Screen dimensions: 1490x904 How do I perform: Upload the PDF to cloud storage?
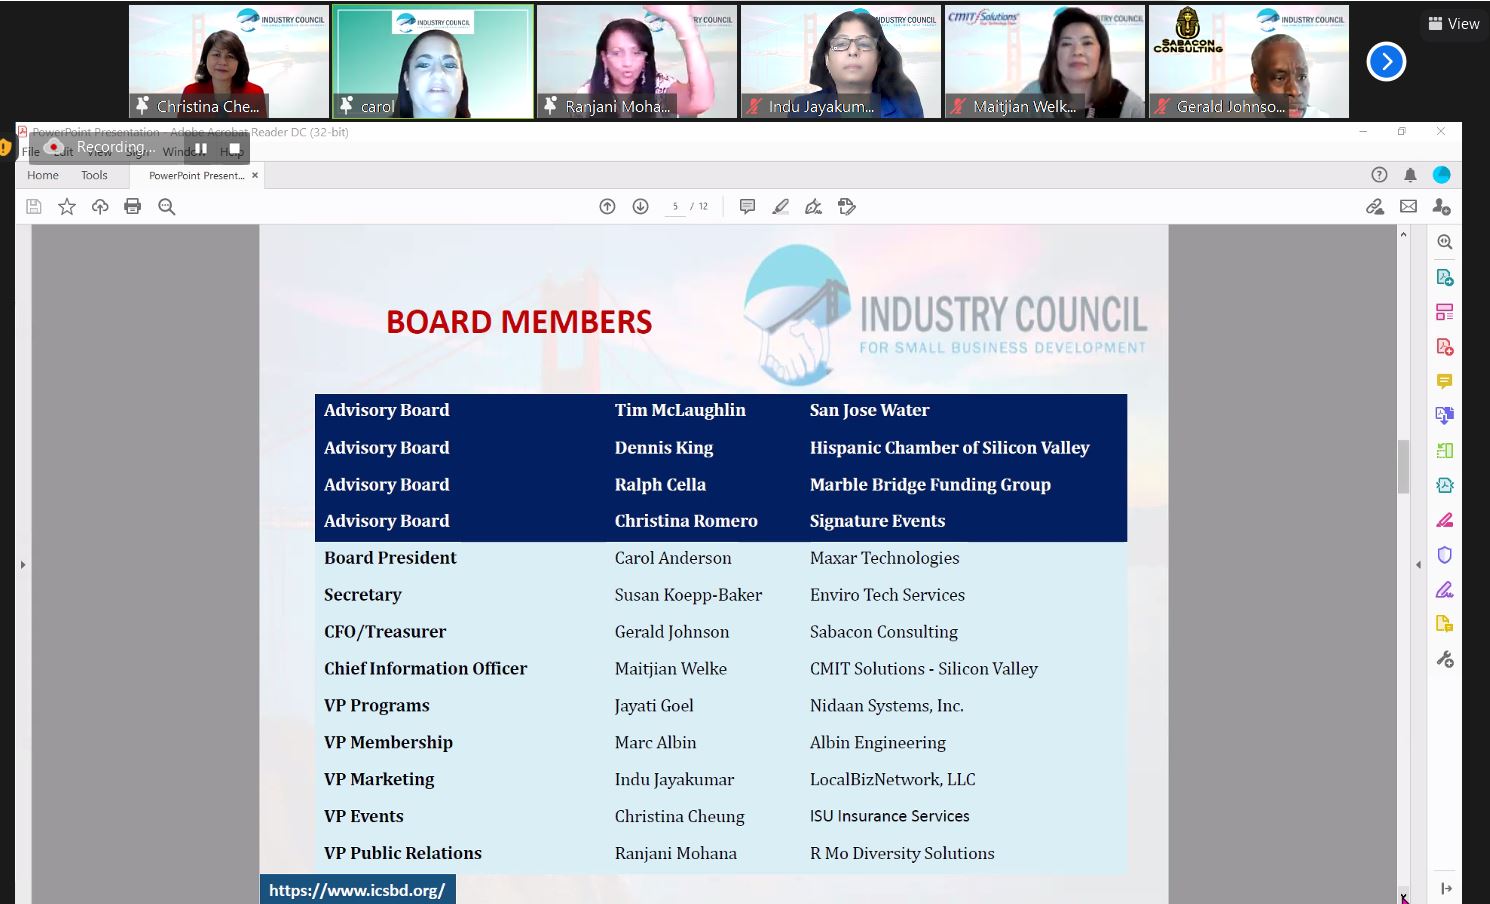pyautogui.click(x=100, y=206)
